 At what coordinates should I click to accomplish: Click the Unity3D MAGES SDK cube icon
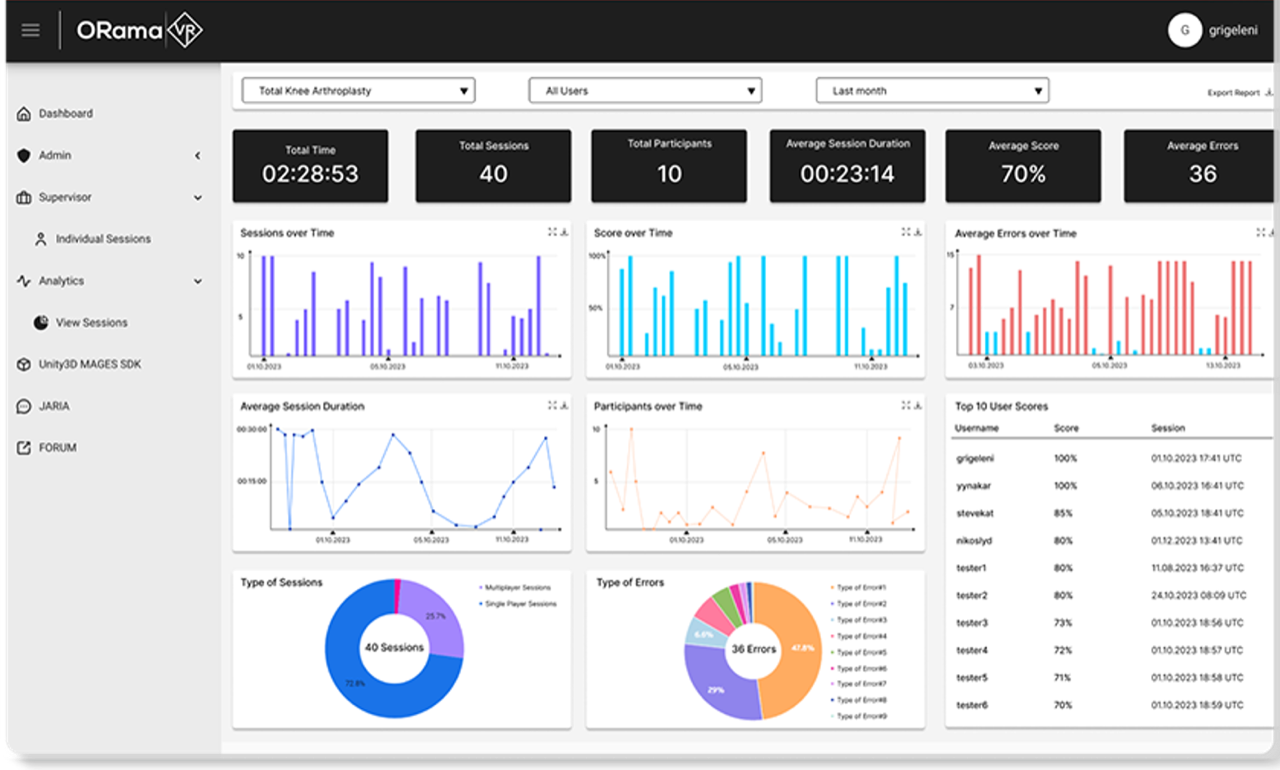click(22, 364)
